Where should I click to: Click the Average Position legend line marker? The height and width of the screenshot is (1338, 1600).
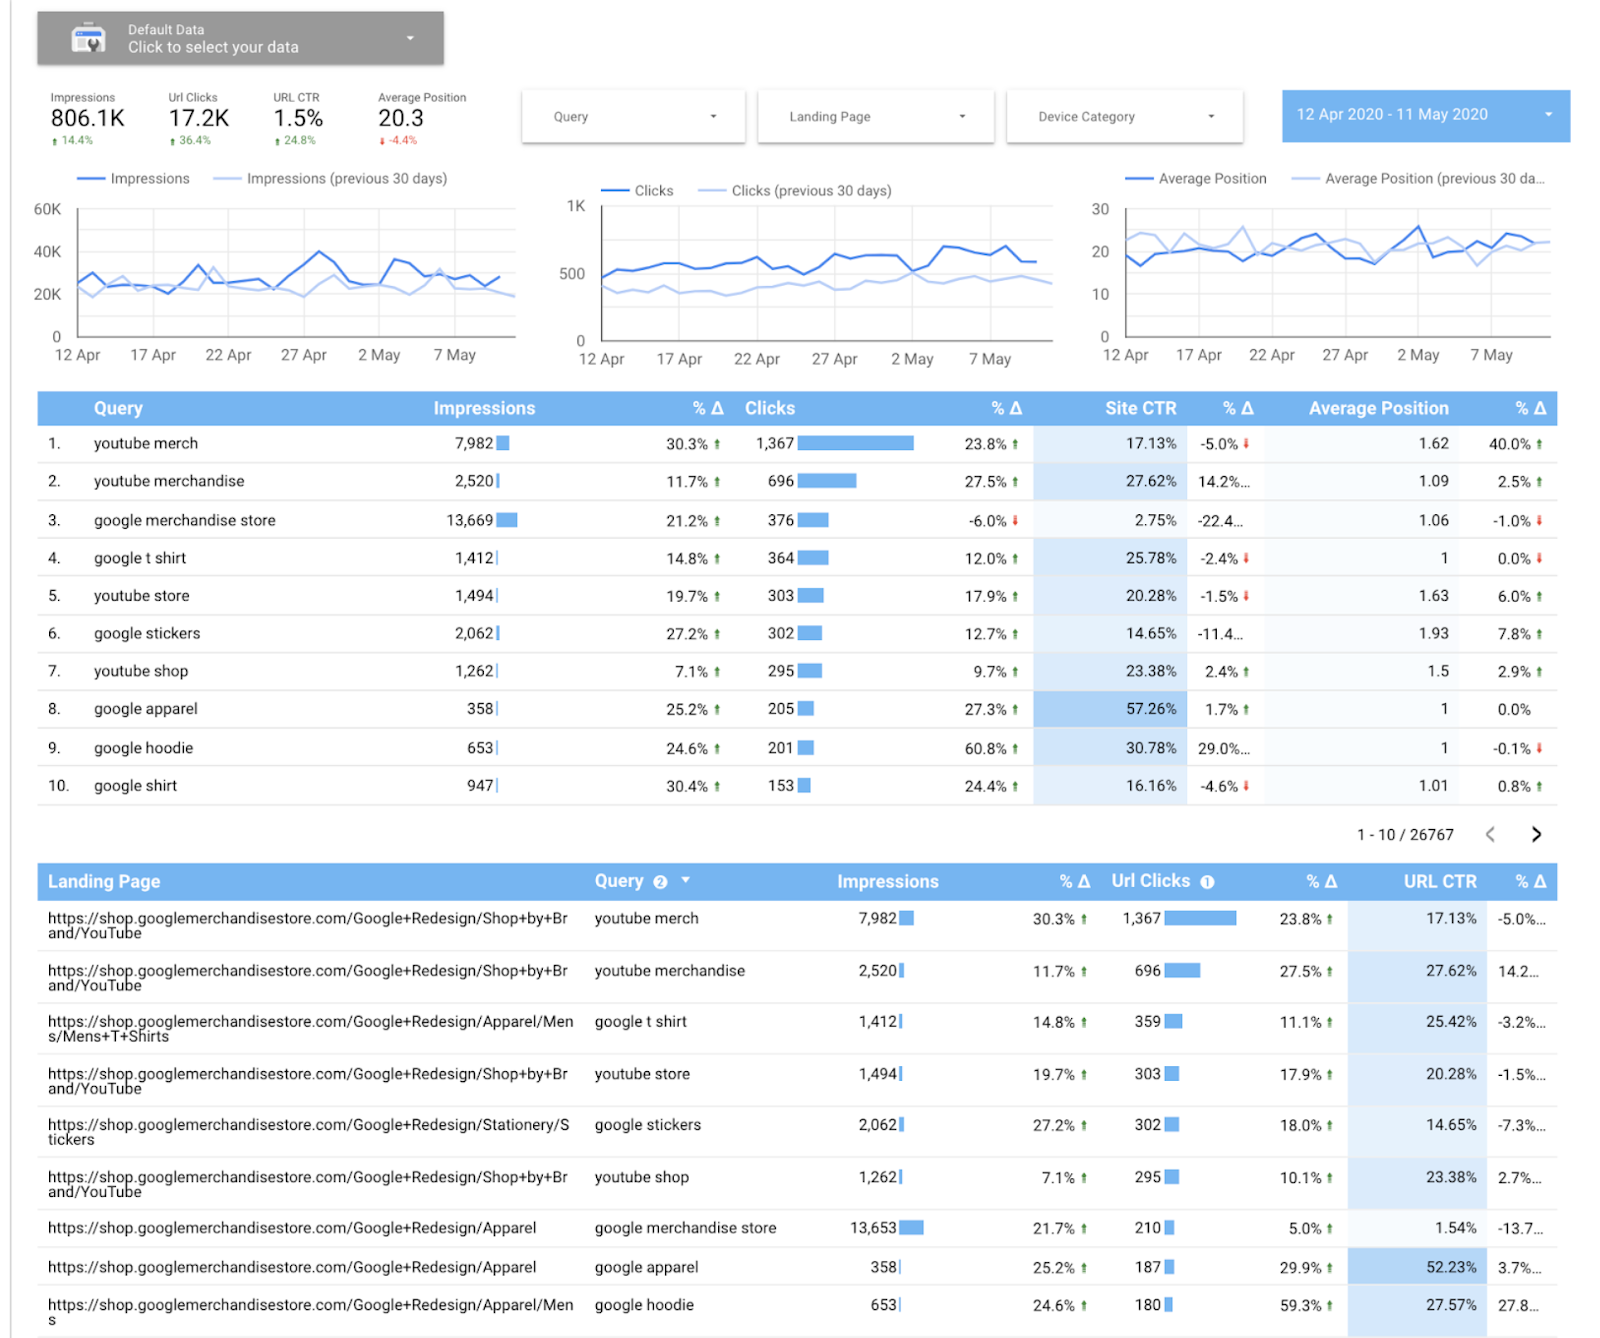click(x=1139, y=178)
